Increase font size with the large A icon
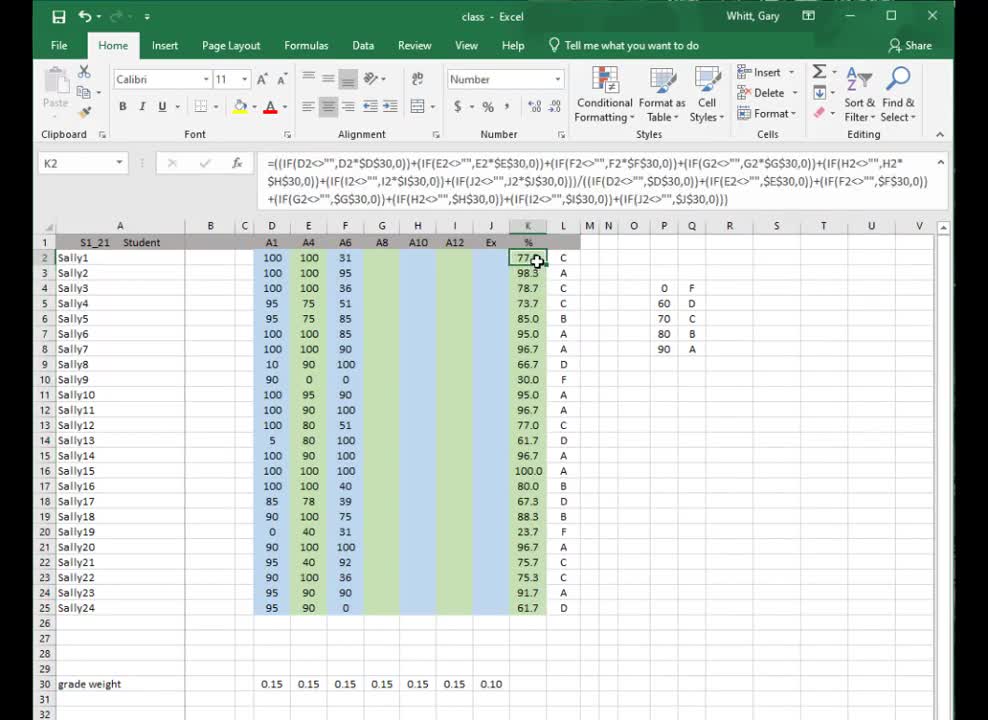The image size is (988, 720). (x=262, y=79)
